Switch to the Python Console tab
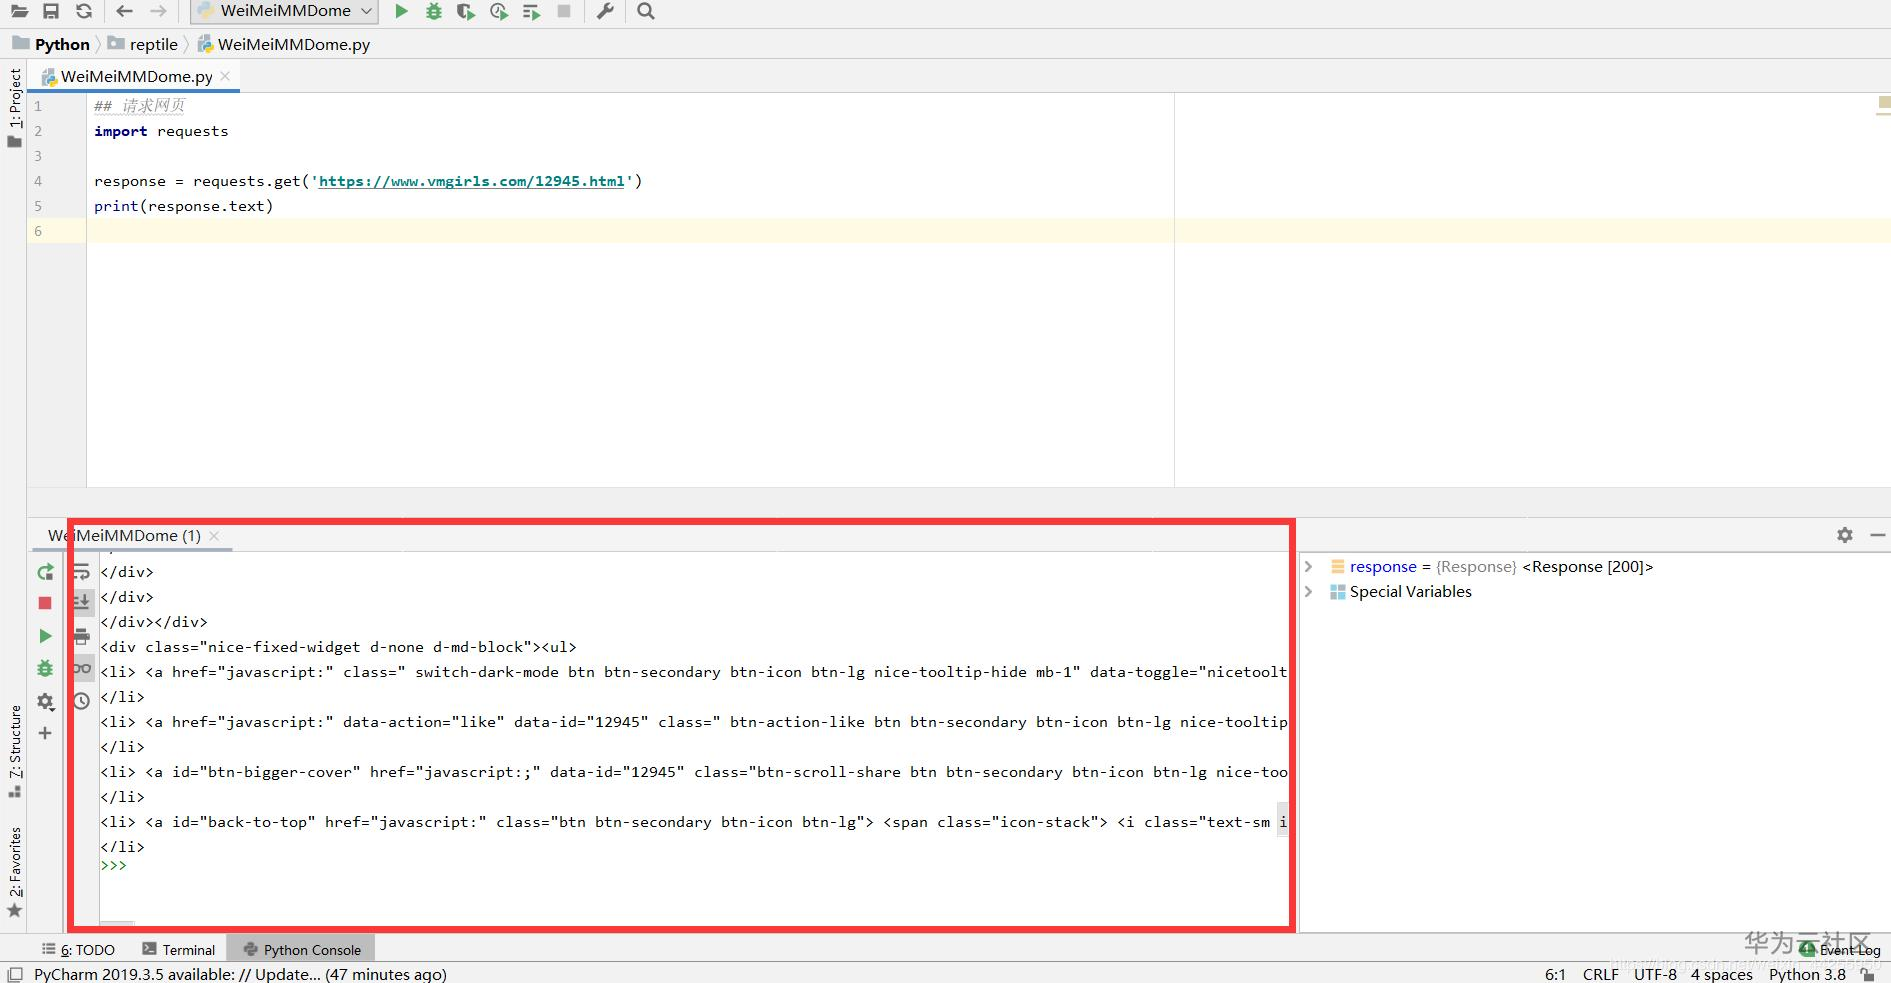 [302, 949]
